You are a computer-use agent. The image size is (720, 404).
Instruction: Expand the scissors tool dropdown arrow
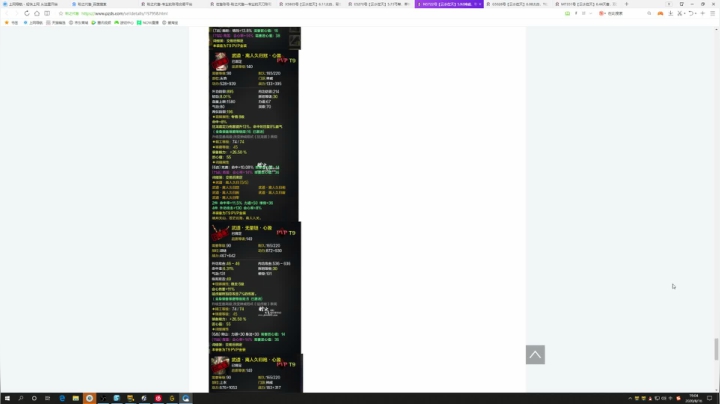pos(684,13)
